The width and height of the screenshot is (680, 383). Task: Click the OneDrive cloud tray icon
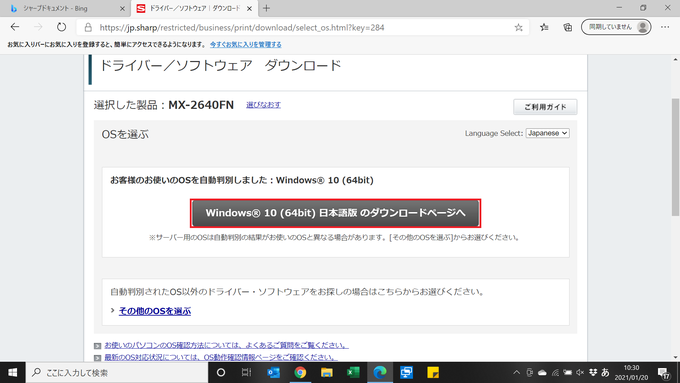542,372
